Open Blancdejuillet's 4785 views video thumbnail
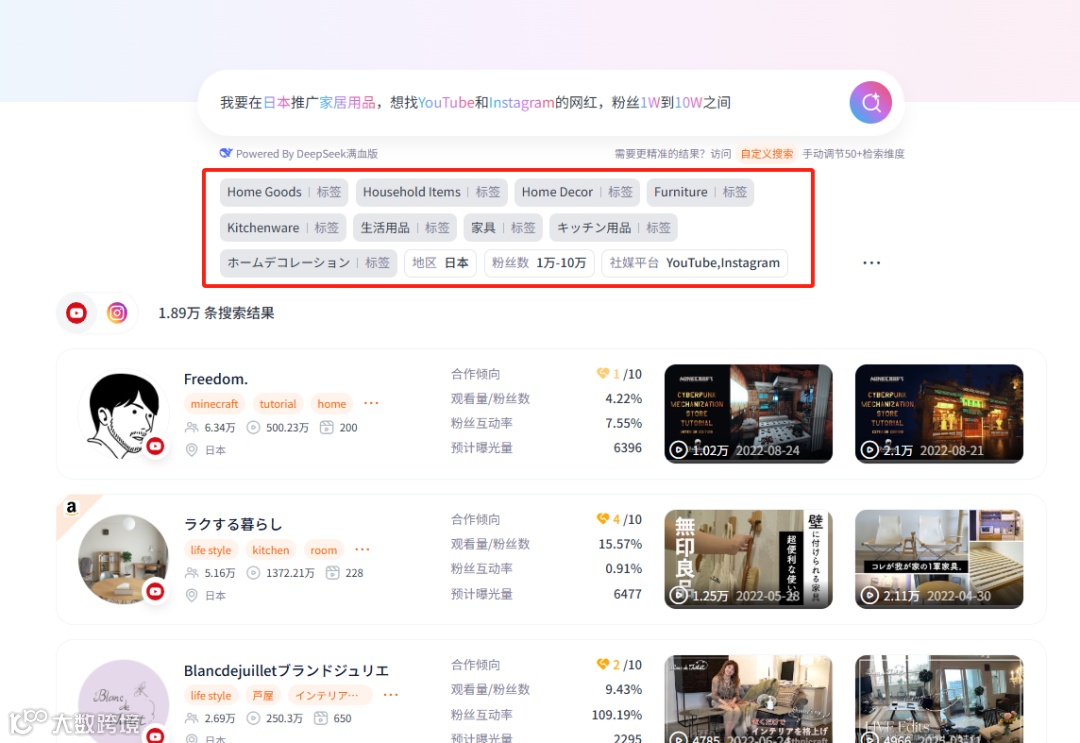 tap(748, 699)
